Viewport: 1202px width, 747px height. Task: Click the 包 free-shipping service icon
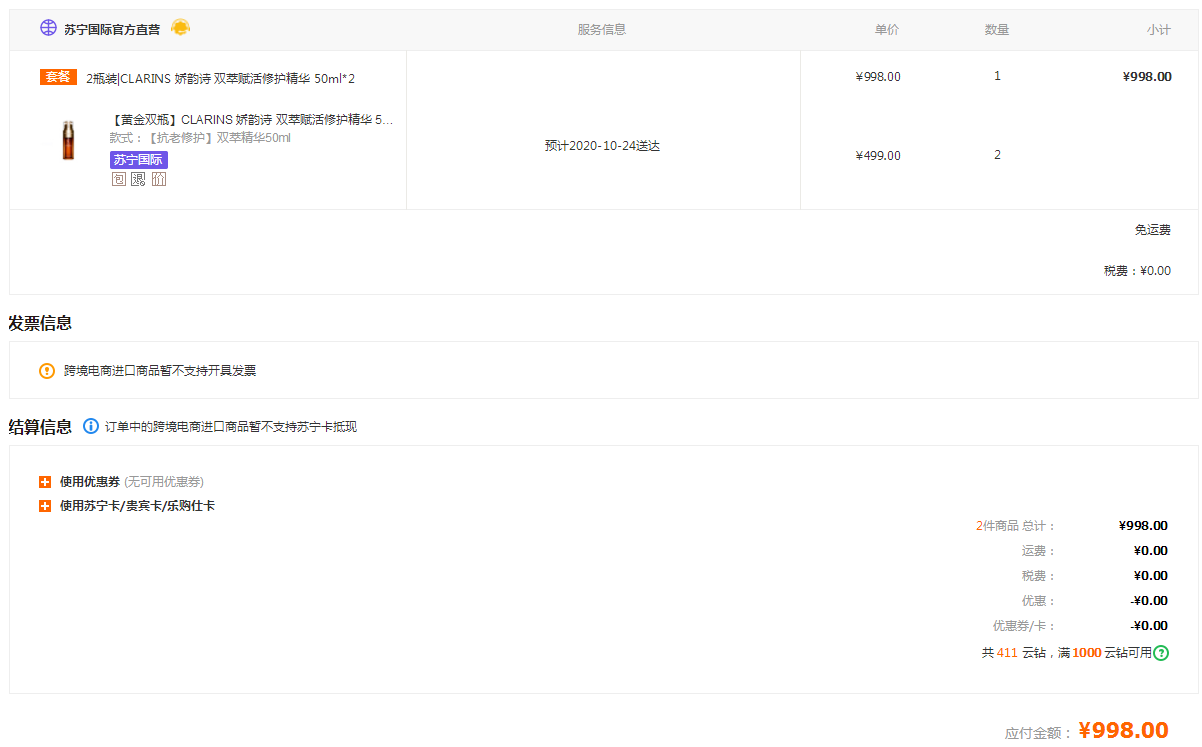tap(119, 179)
